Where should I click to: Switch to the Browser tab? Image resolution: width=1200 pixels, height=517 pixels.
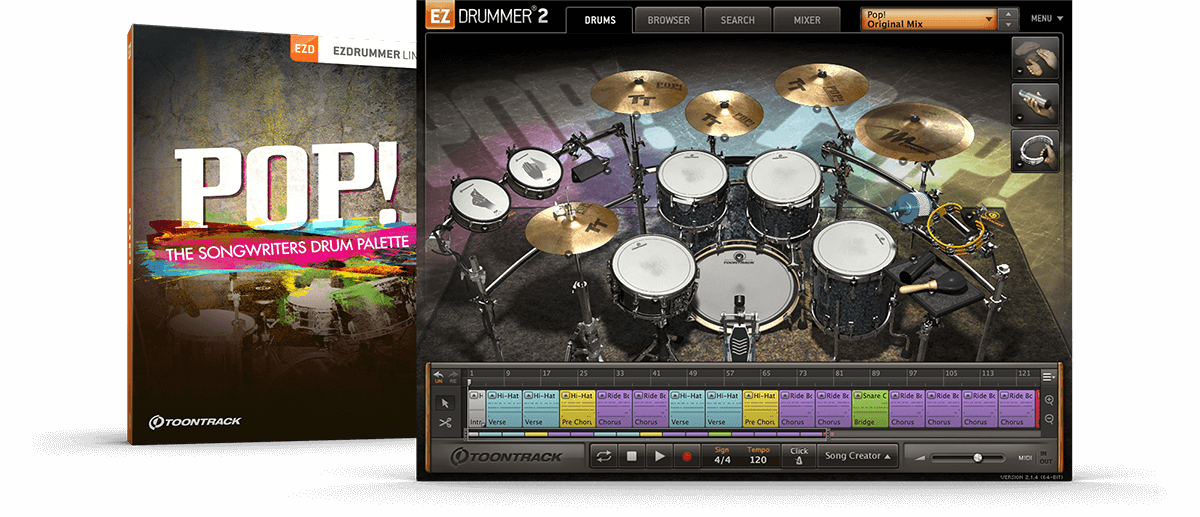pyautogui.click(x=668, y=20)
